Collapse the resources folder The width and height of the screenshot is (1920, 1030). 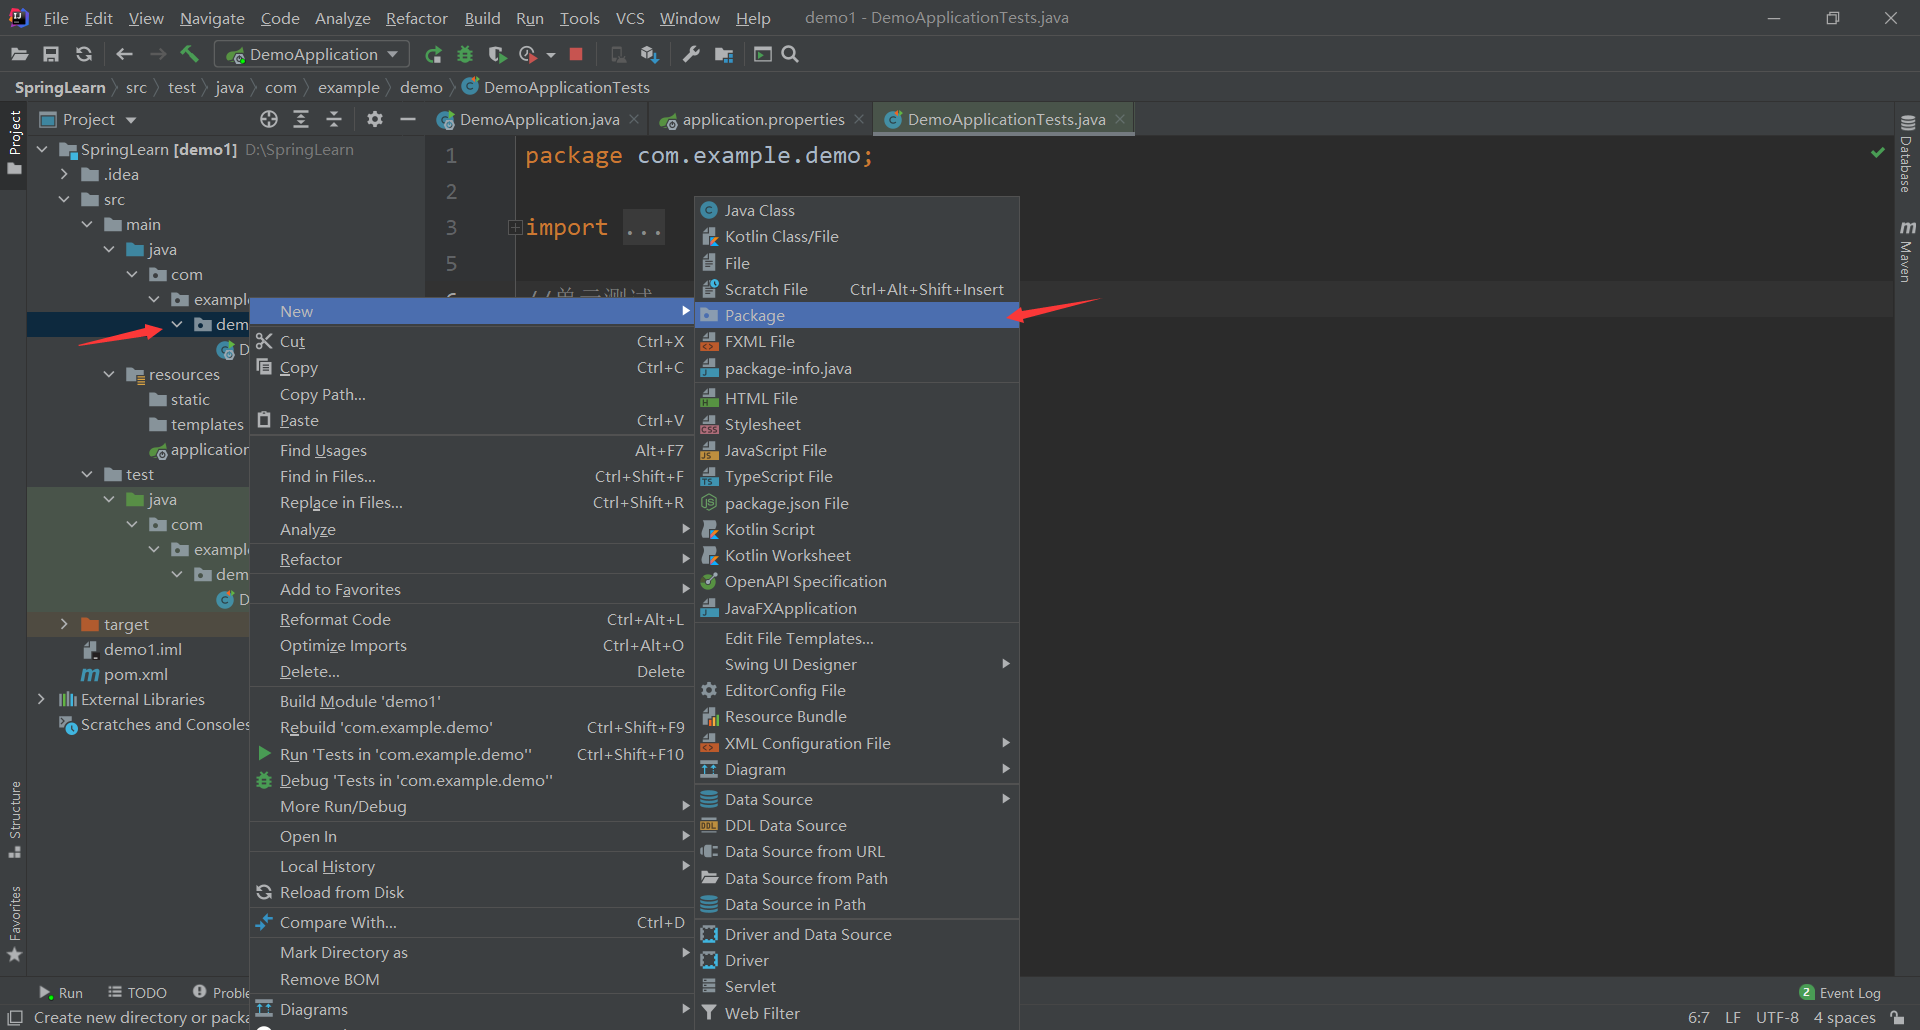[109, 374]
